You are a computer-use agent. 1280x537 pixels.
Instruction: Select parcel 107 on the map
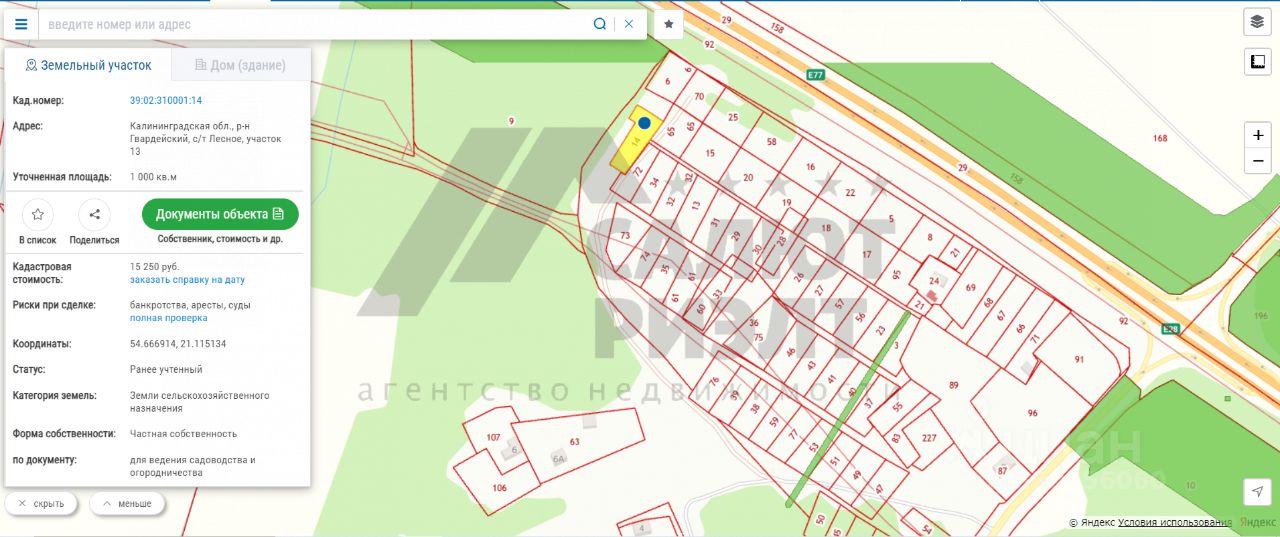pyautogui.click(x=493, y=438)
